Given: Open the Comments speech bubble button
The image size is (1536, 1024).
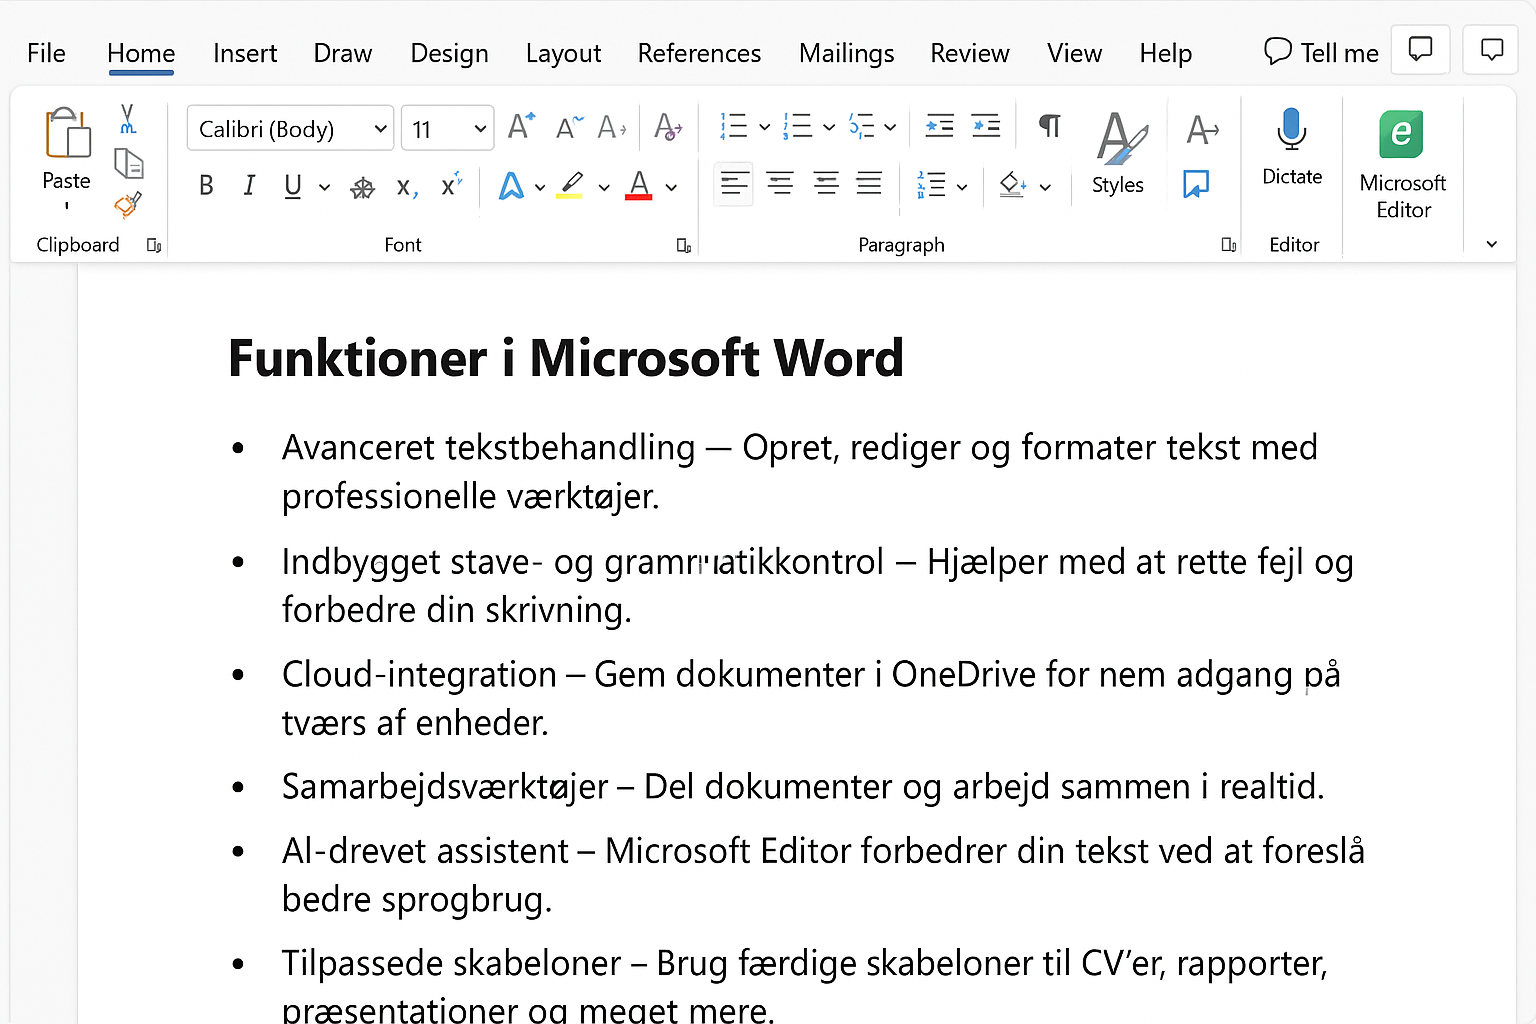Looking at the screenshot, I should pos(1420,49).
